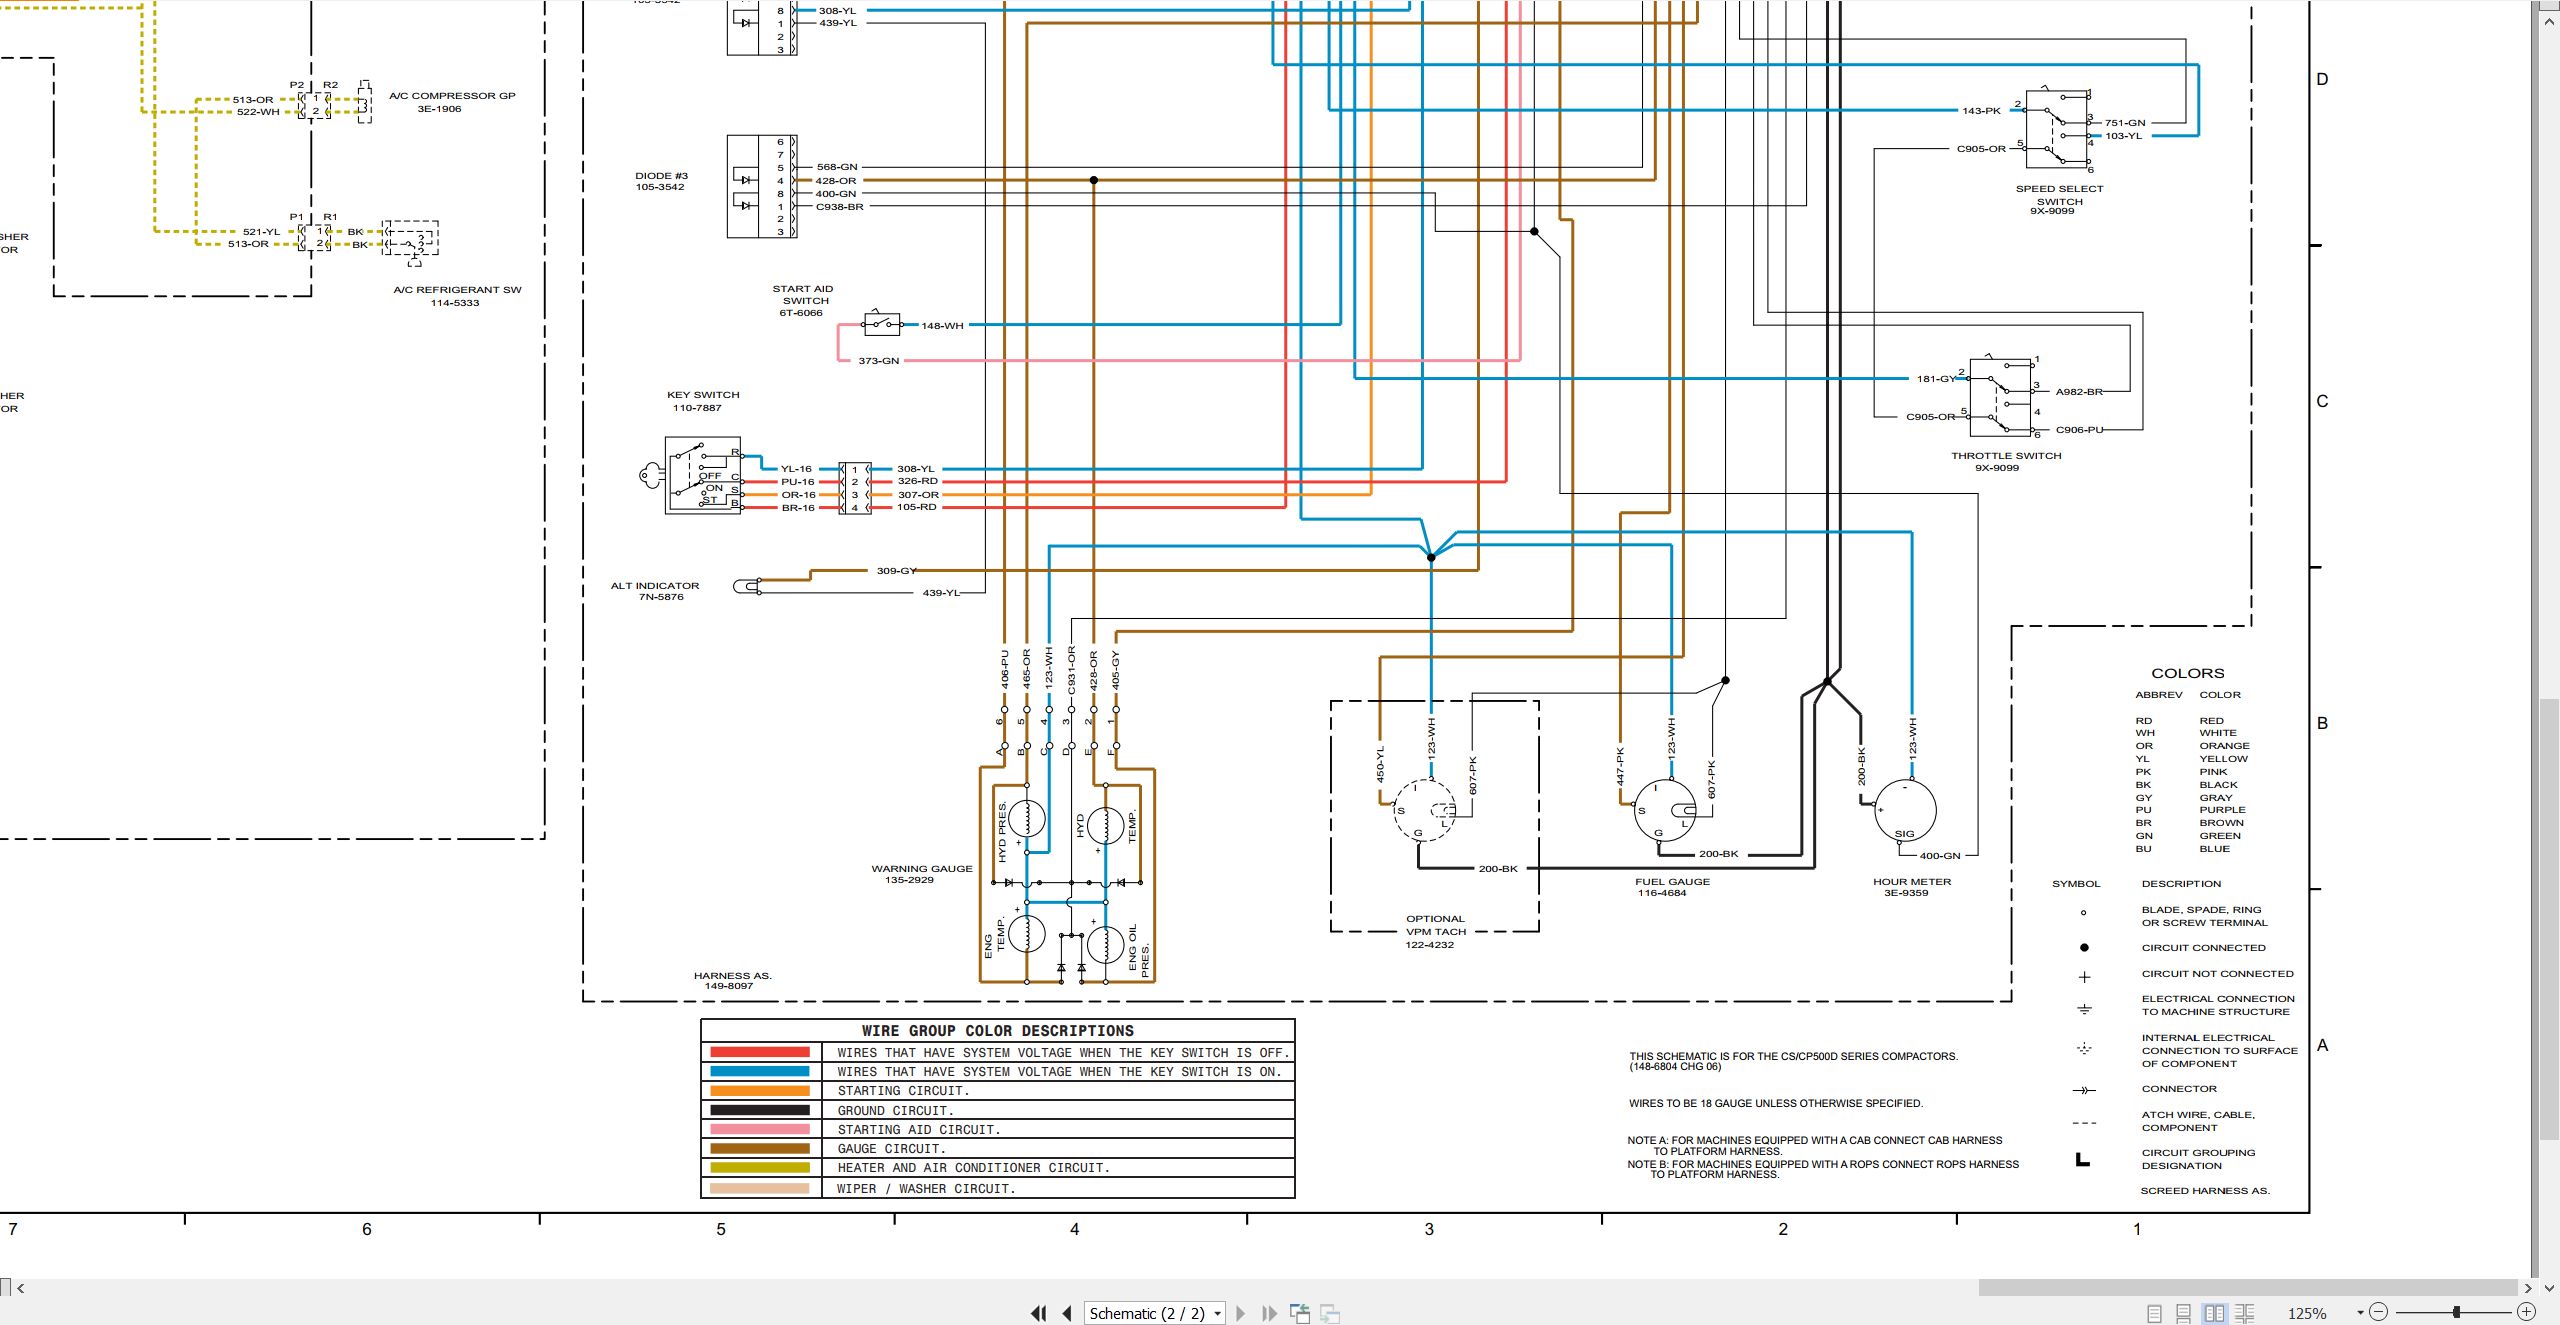This screenshot has height=1325, width=2560.
Task: Click the zoom slider handle
Action: tap(2456, 1312)
